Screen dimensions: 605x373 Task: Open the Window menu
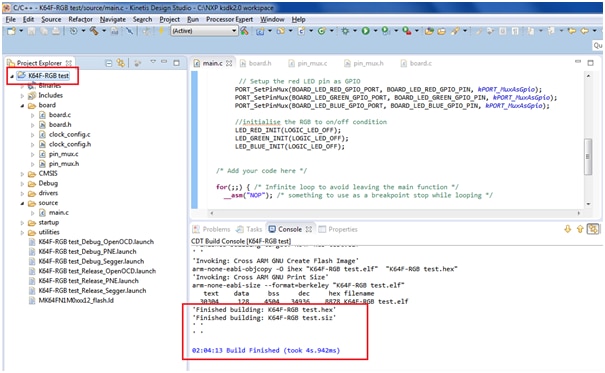272,19
